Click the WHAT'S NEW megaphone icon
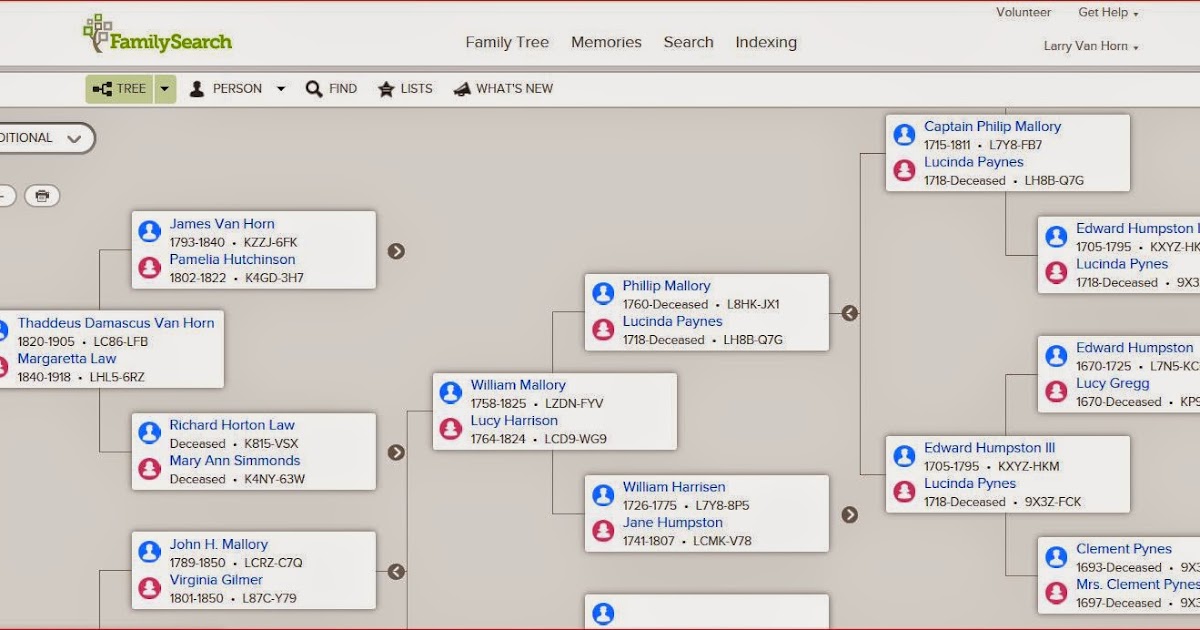This screenshot has width=1200, height=630. pos(463,88)
